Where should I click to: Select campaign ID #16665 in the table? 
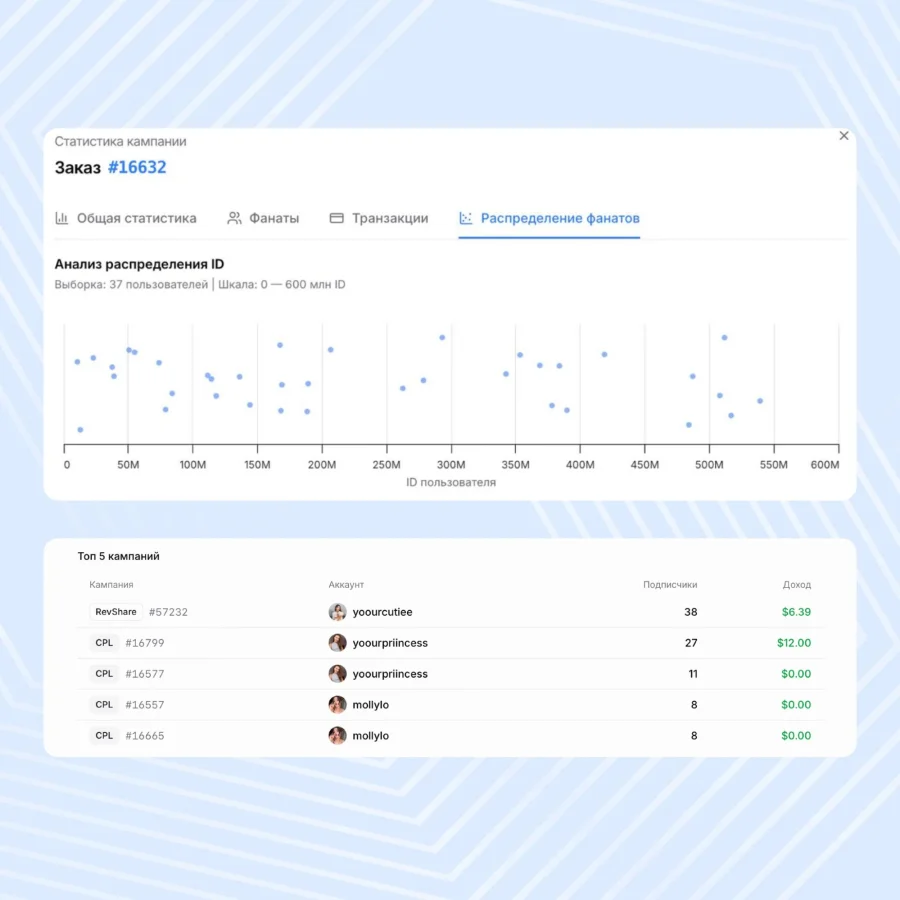tap(144, 736)
